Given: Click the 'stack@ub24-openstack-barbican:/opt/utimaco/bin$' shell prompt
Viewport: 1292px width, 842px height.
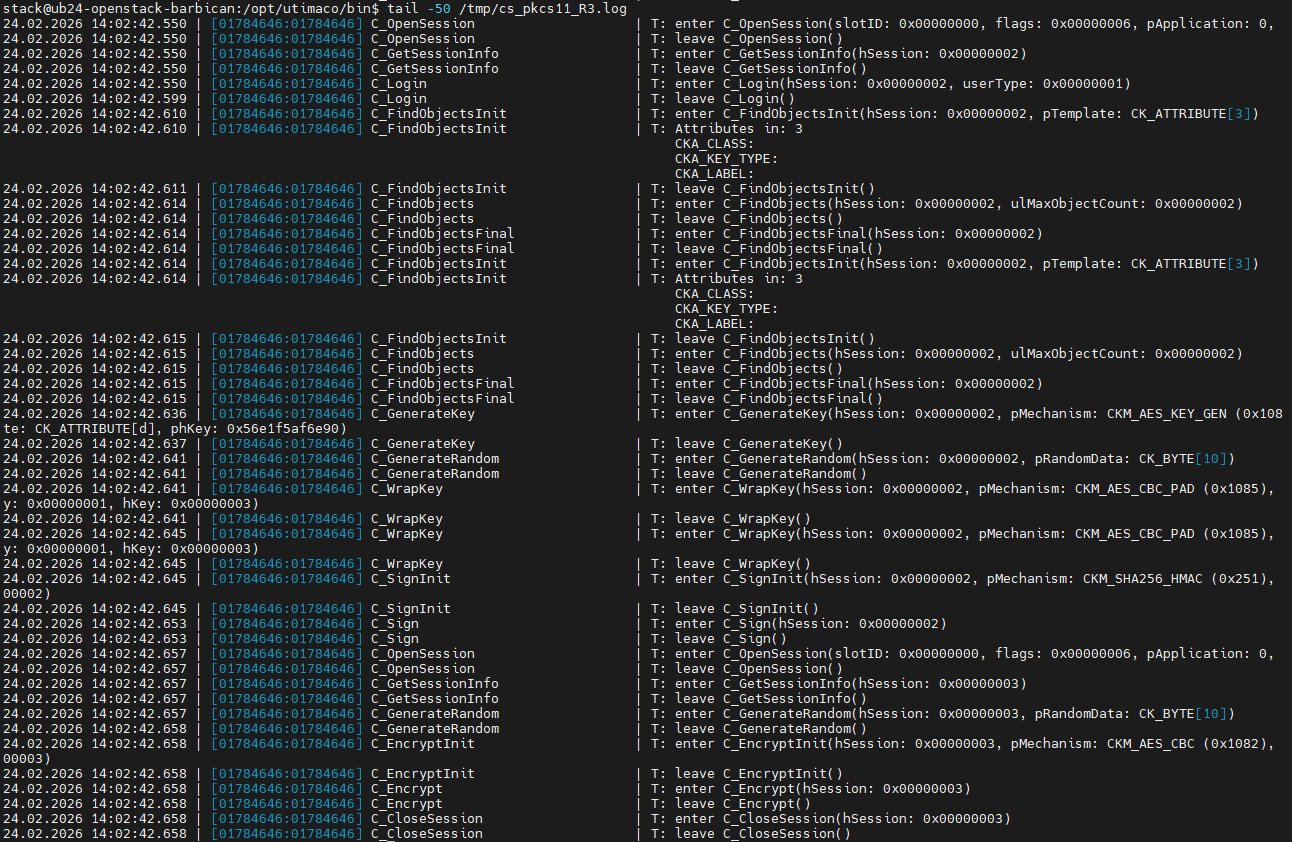Looking at the screenshot, I should (x=192, y=8).
